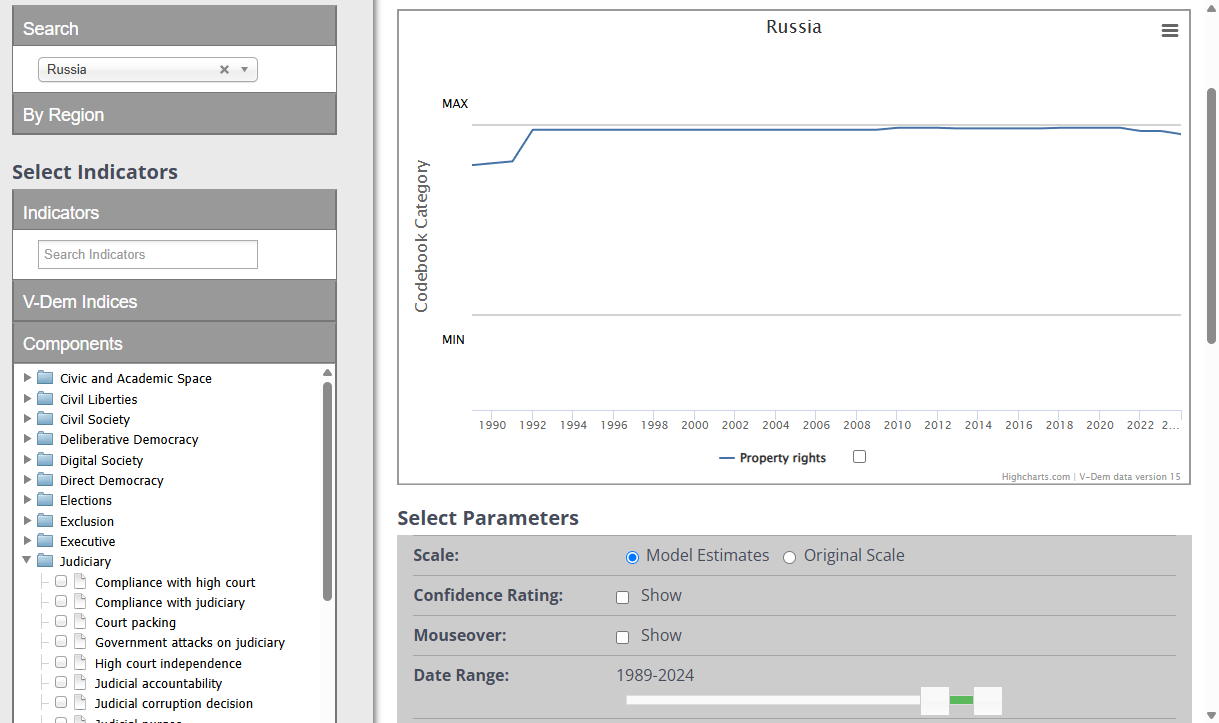
Task: Enable the Mouseover Show checkbox
Action: [622, 637]
